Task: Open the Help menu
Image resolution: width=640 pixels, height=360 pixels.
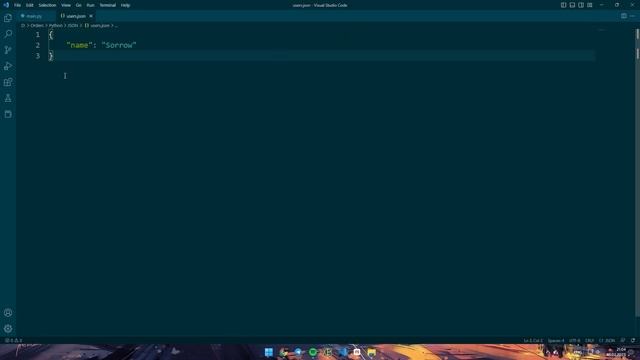Action: [125, 5]
